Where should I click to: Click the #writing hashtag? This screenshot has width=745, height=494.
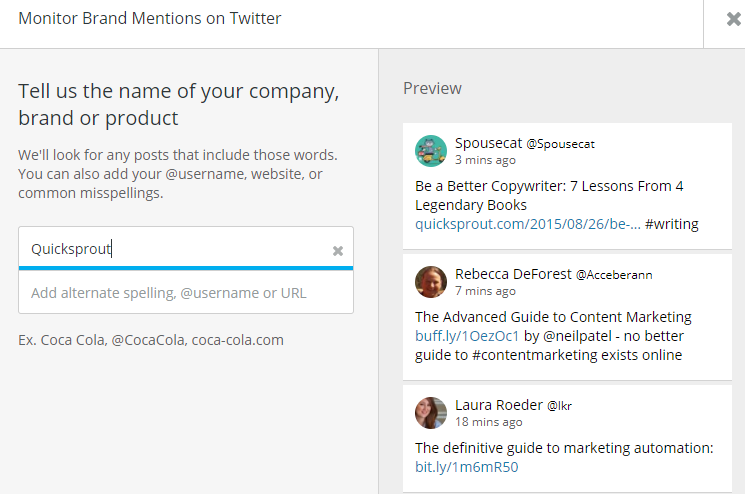[x=671, y=224]
